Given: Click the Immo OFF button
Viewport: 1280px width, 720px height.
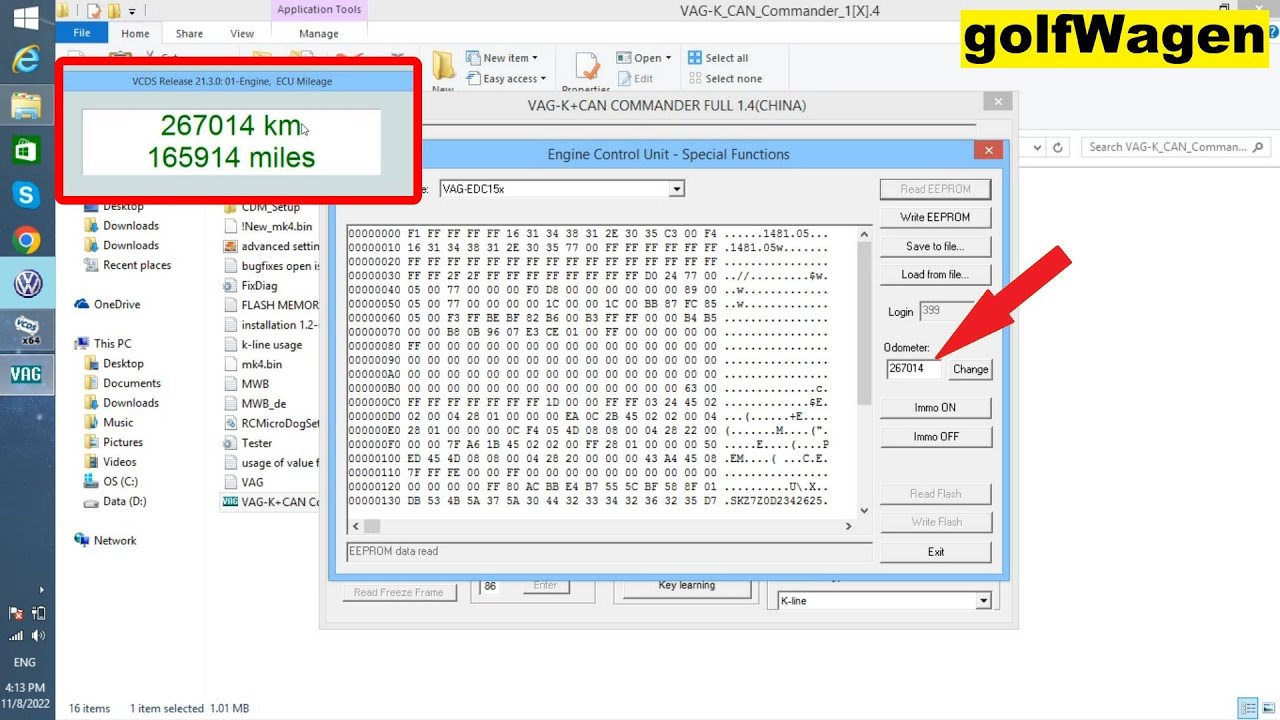Looking at the screenshot, I should 935,437.
